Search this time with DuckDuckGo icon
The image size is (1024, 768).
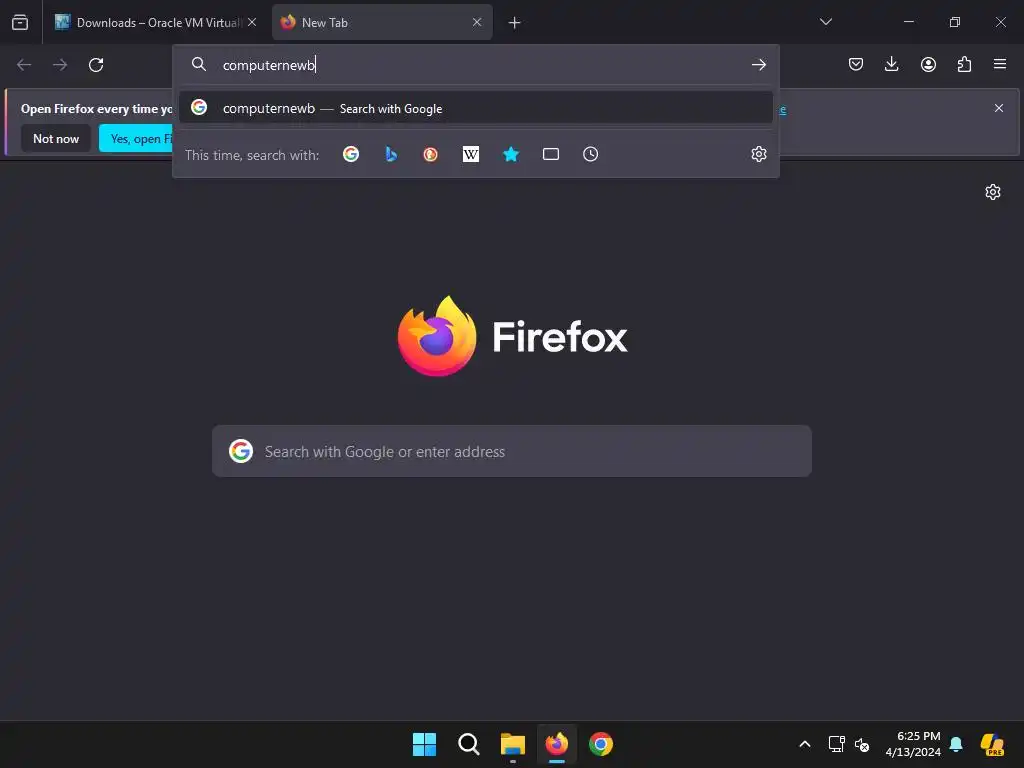coord(430,154)
